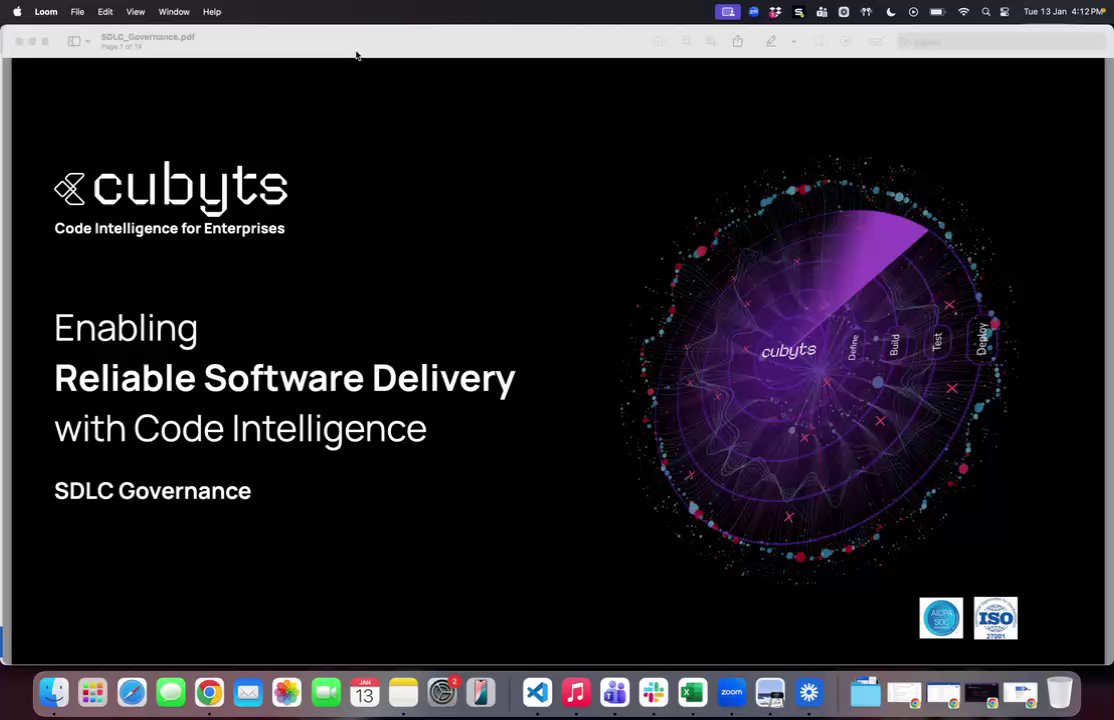The height and width of the screenshot is (720, 1114).
Task: Open Messages from the Dock
Action: (171, 692)
